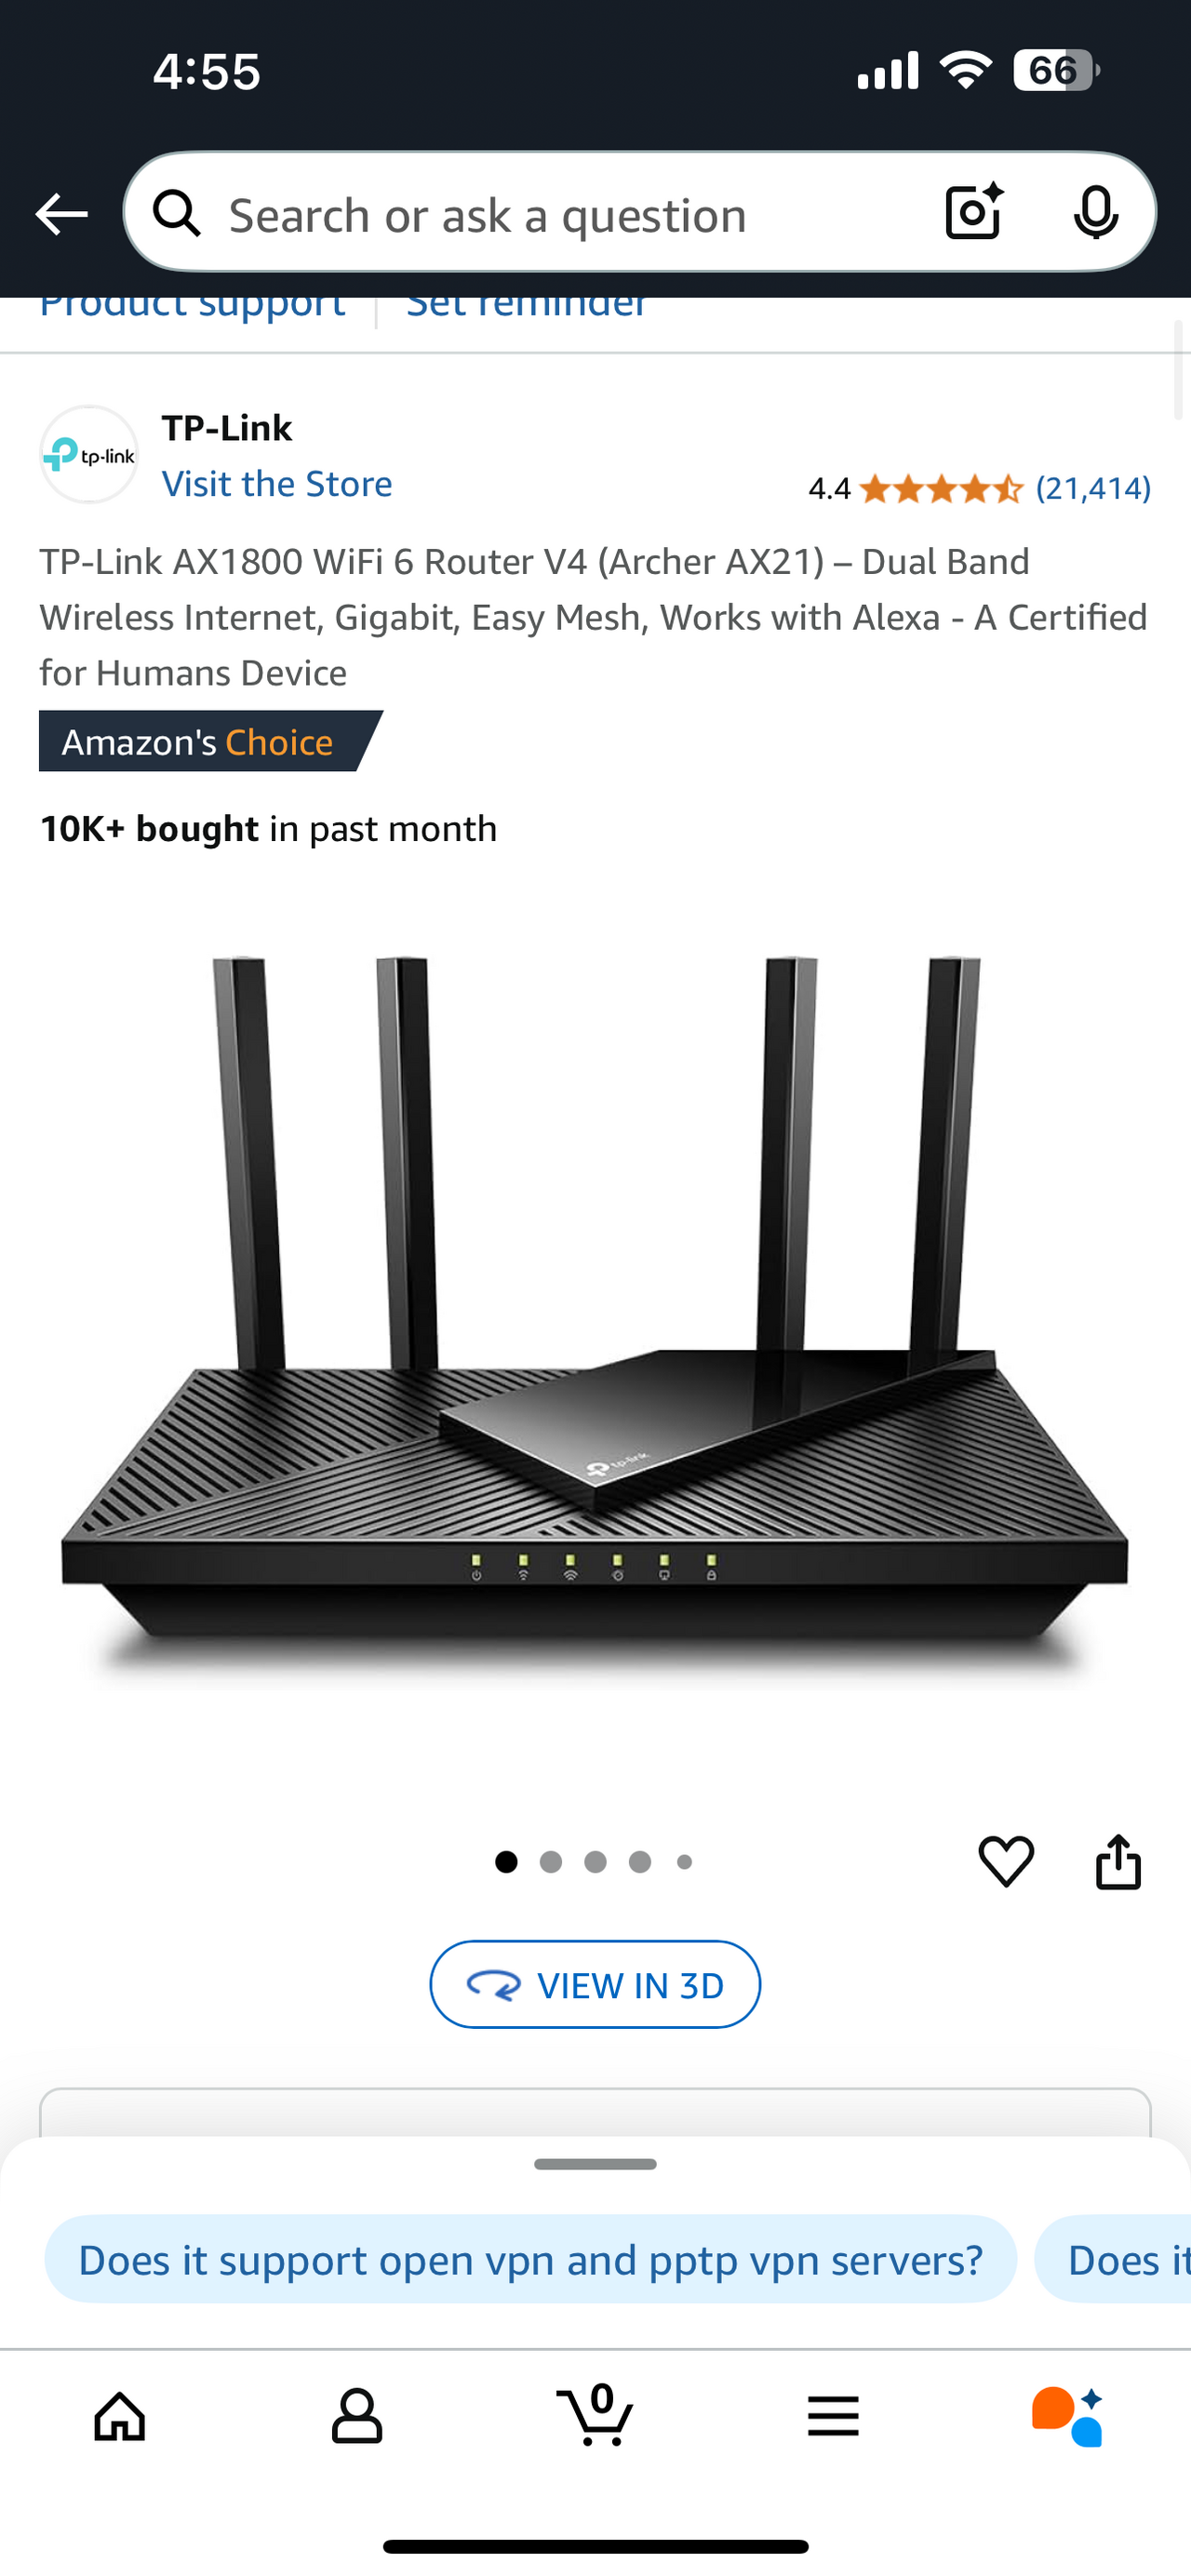Expand the bottom sheet drag handle
This screenshot has height=2576, width=1191.
(595, 2165)
